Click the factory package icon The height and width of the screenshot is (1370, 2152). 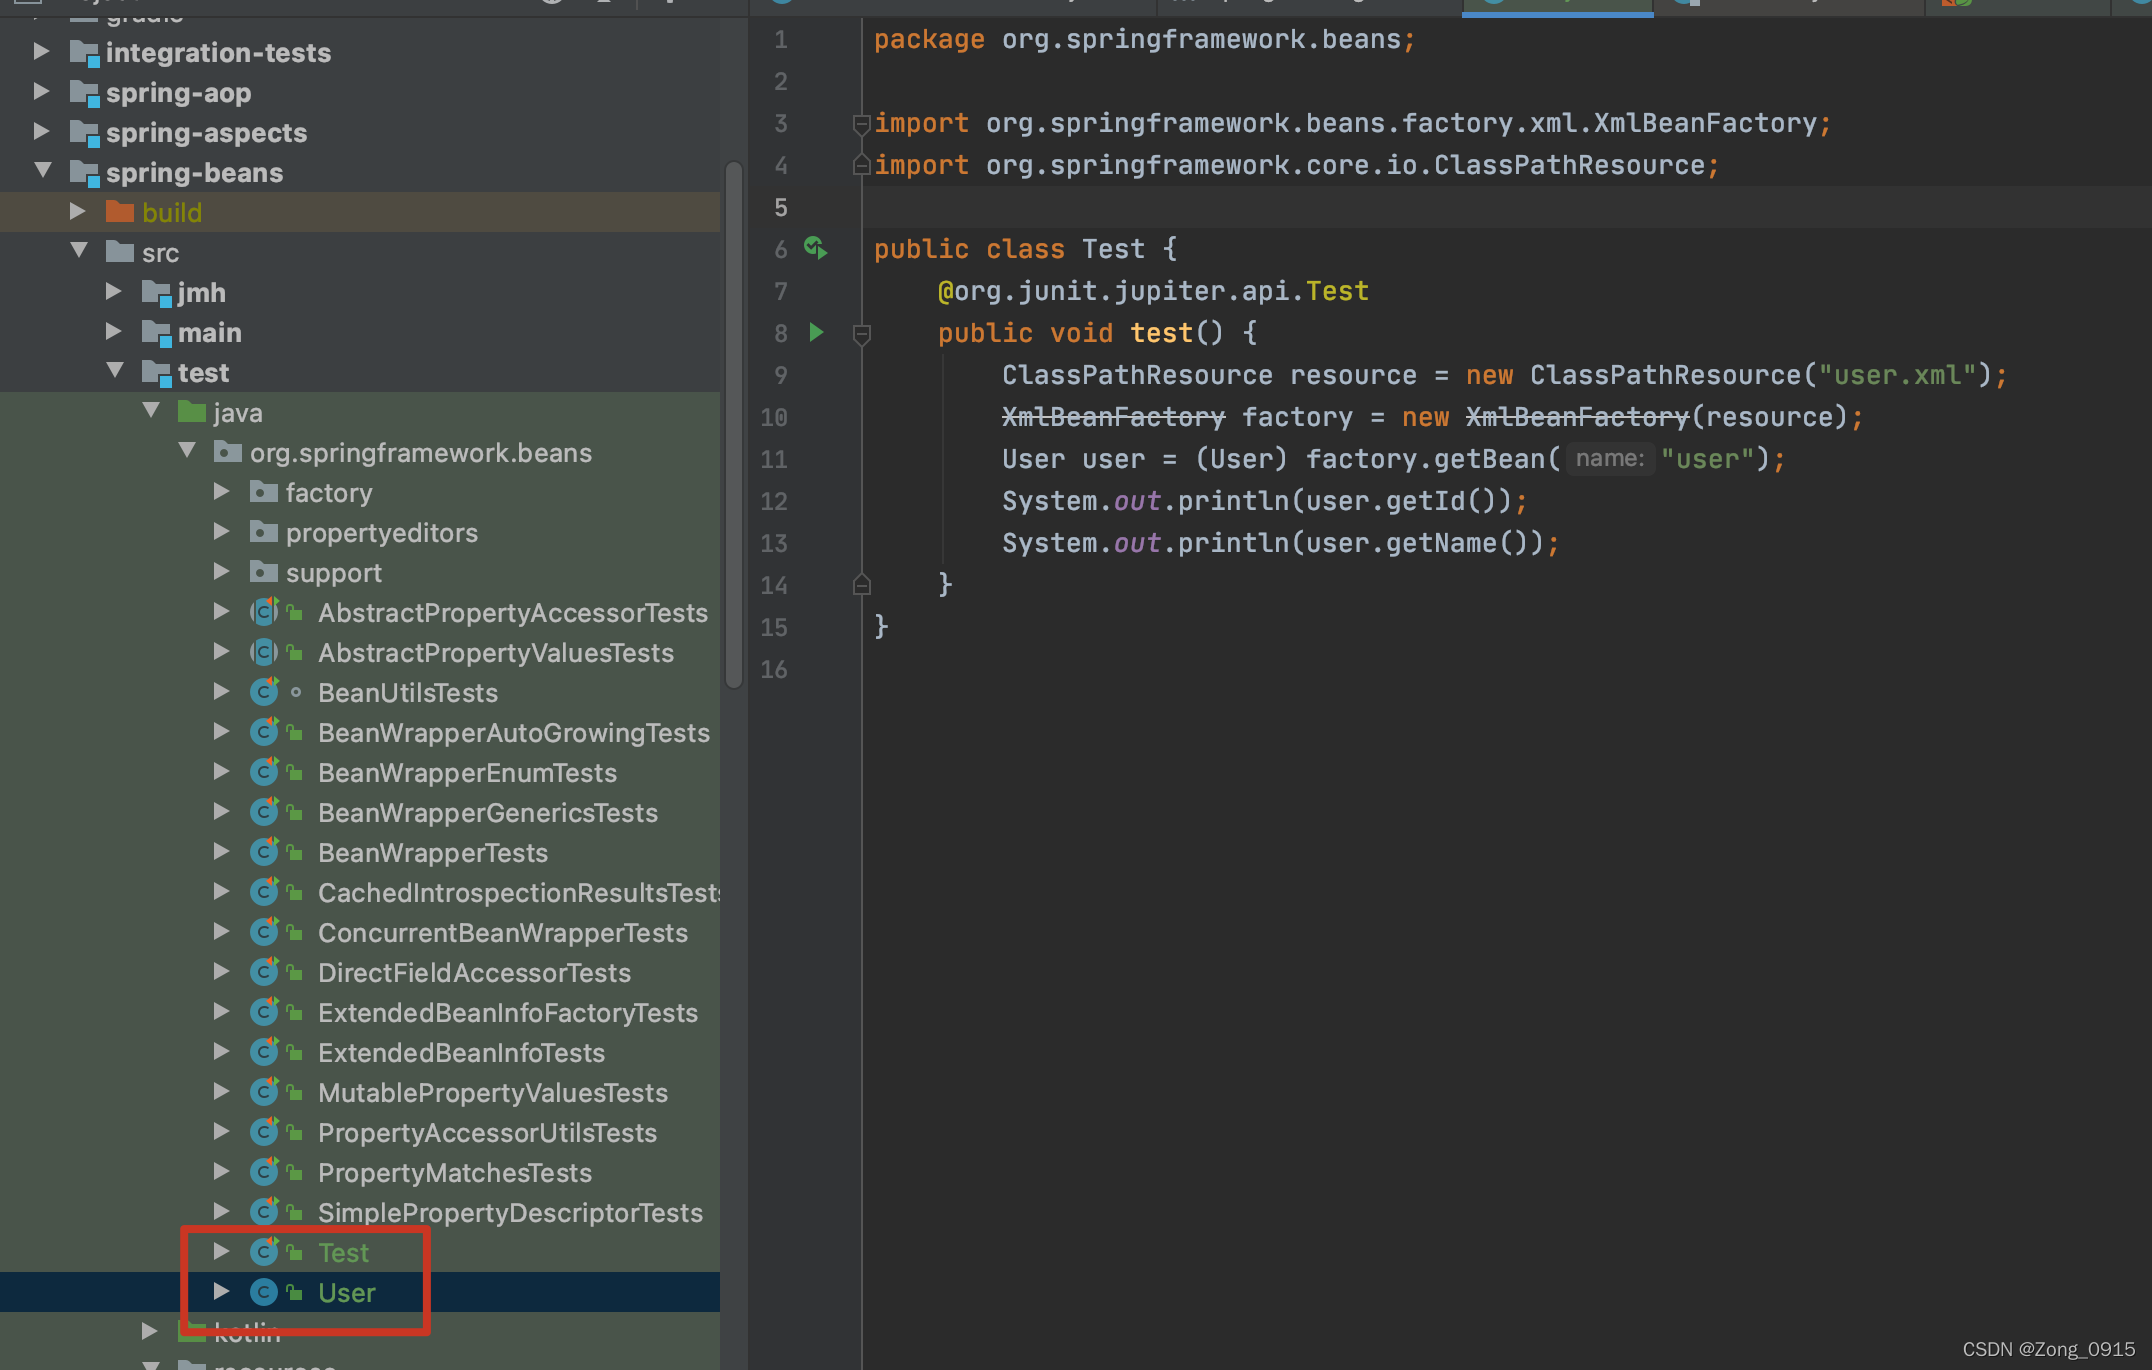tap(264, 491)
